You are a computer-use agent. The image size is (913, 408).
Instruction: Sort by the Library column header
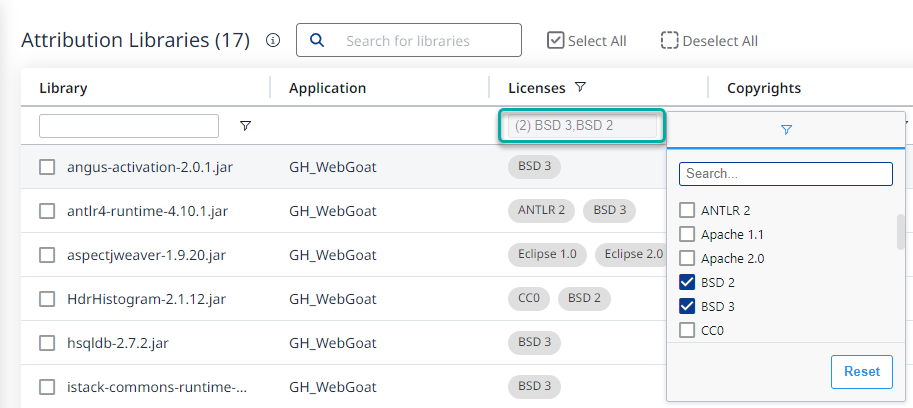[63, 88]
